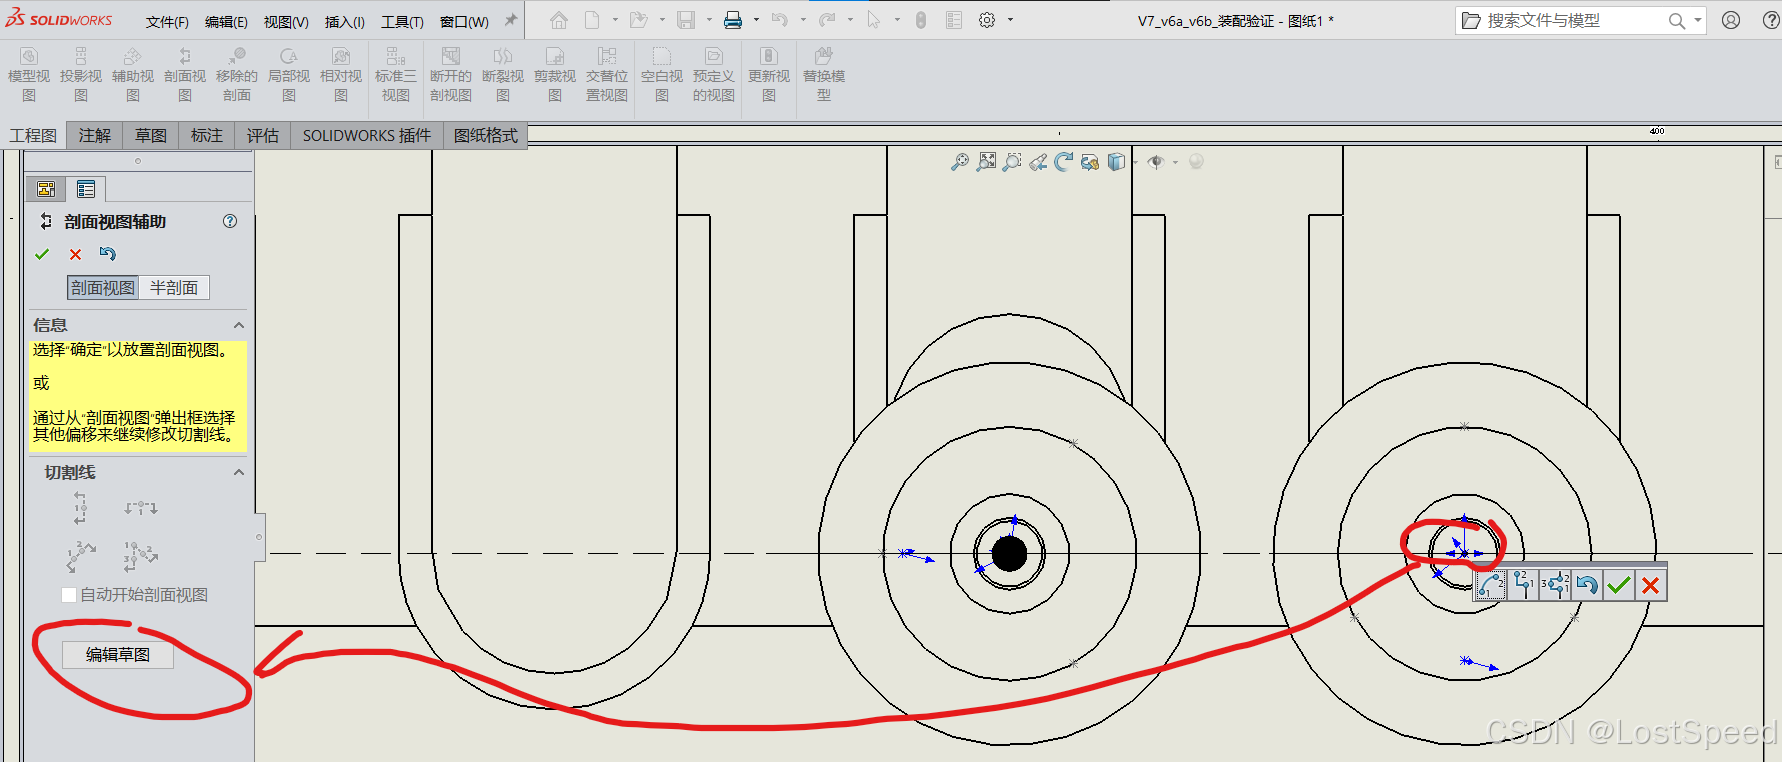Open the Hide/Show Items dropdown arrow
Screen dimensions: 1782x762
1175,162
